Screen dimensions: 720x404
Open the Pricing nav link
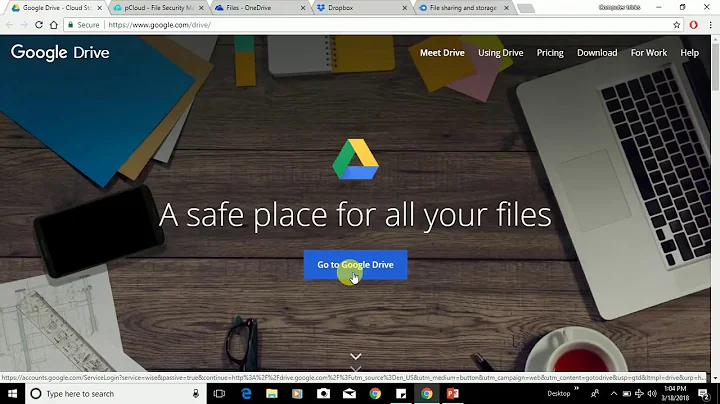click(x=550, y=53)
